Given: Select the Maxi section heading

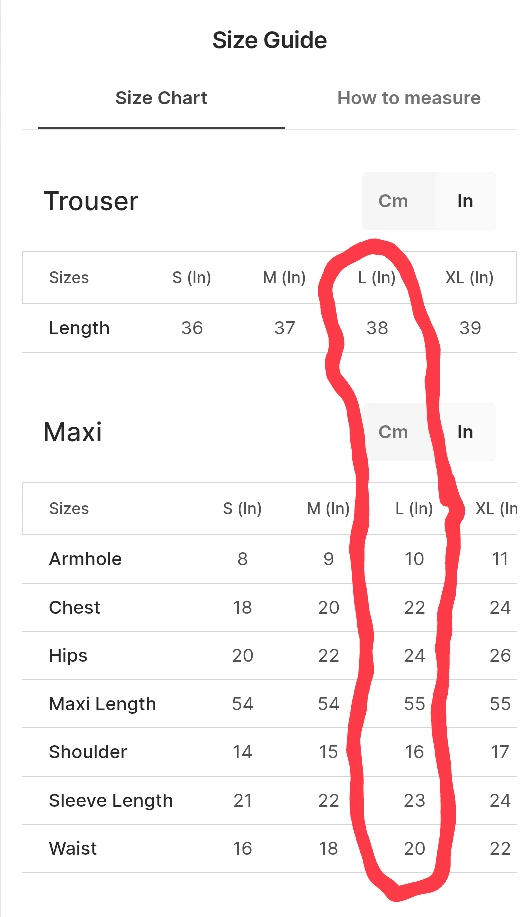Looking at the screenshot, I should (x=73, y=432).
